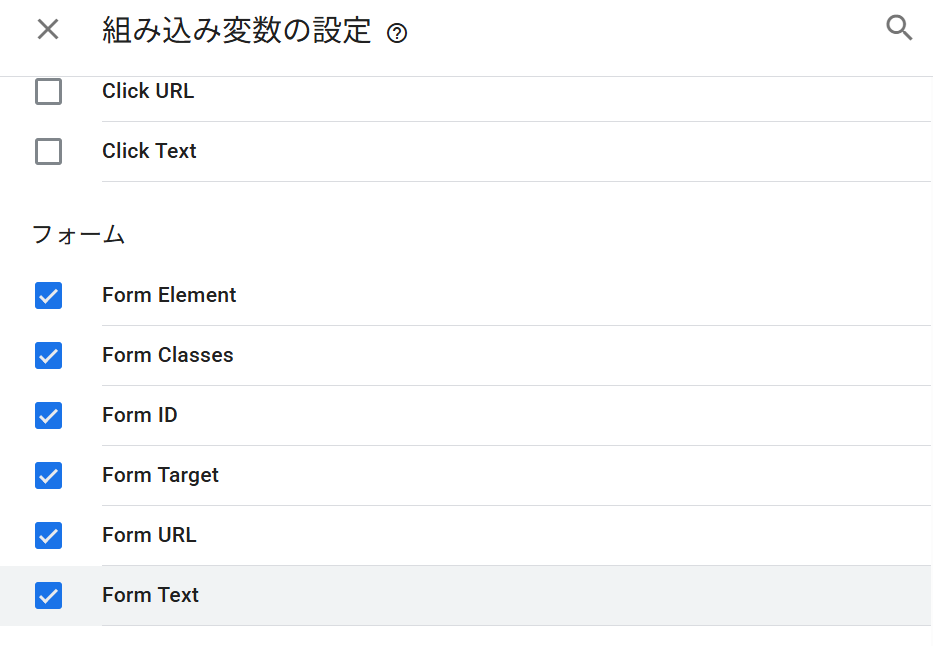Uncheck the Form Classes checkbox
933x646 pixels.
click(48, 356)
